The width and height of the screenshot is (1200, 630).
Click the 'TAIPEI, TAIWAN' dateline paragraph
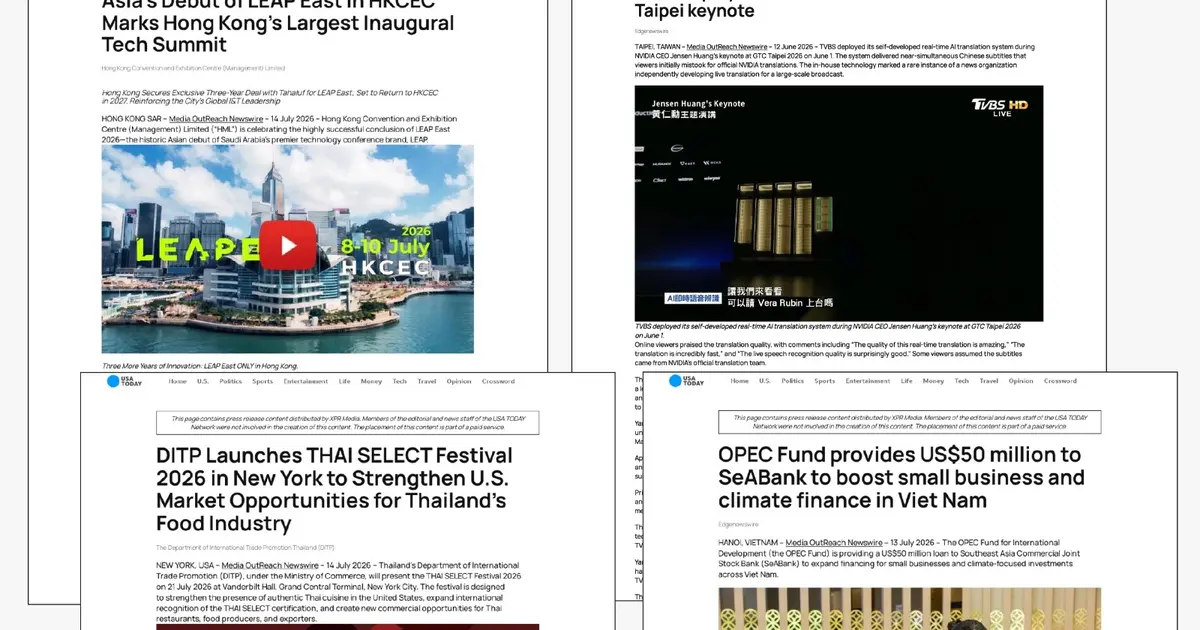(835, 62)
